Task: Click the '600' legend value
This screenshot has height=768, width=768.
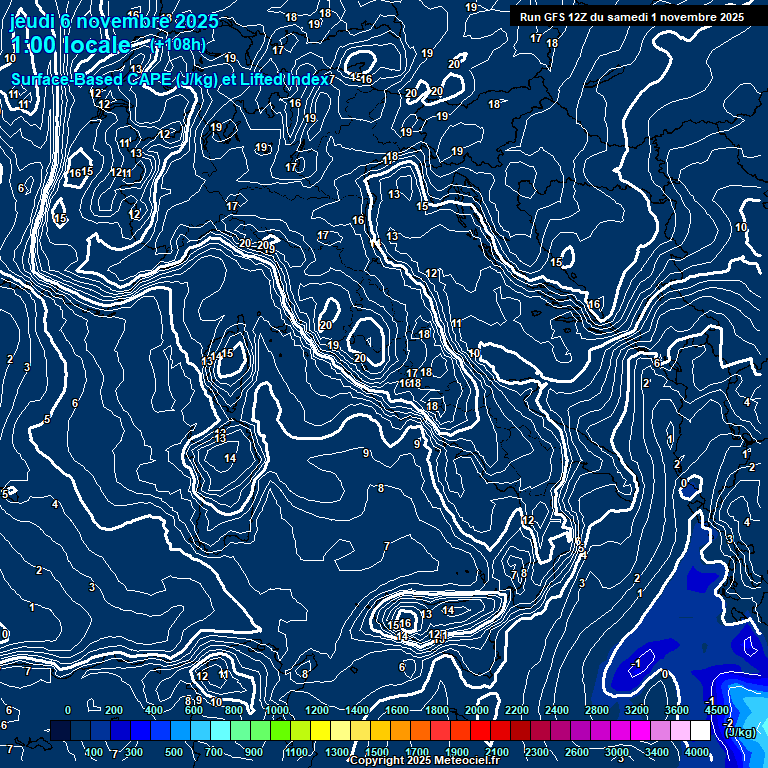Action: click(194, 710)
